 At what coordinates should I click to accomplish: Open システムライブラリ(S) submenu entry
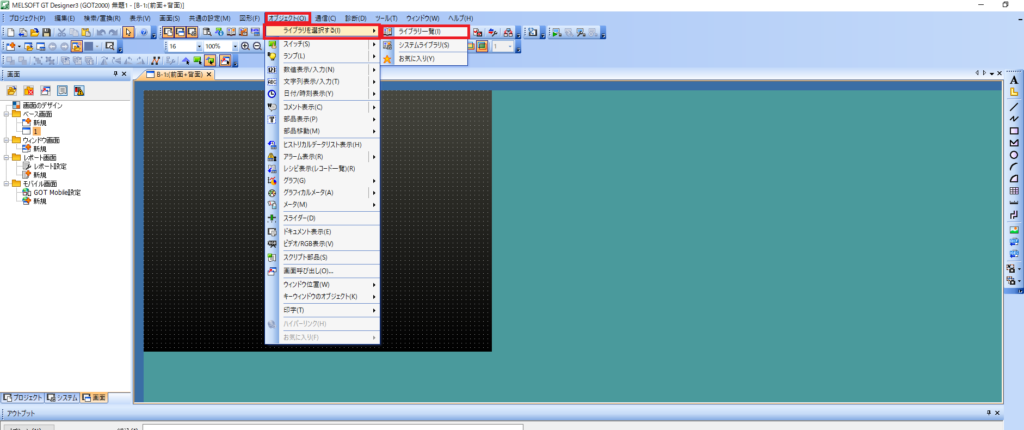(x=423, y=45)
